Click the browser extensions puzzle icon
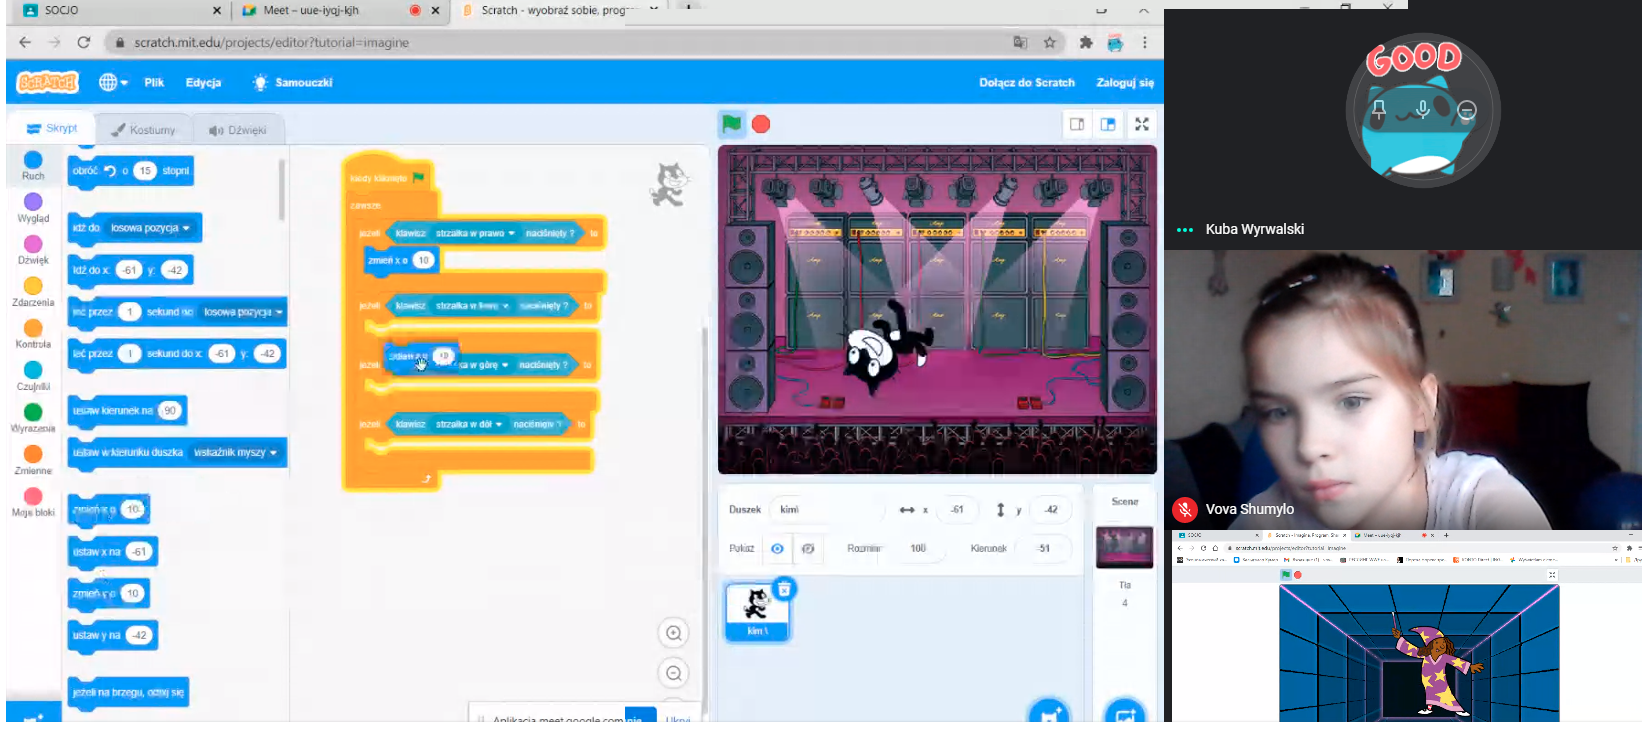Viewport: 1642px width, 736px height. coord(1086,42)
